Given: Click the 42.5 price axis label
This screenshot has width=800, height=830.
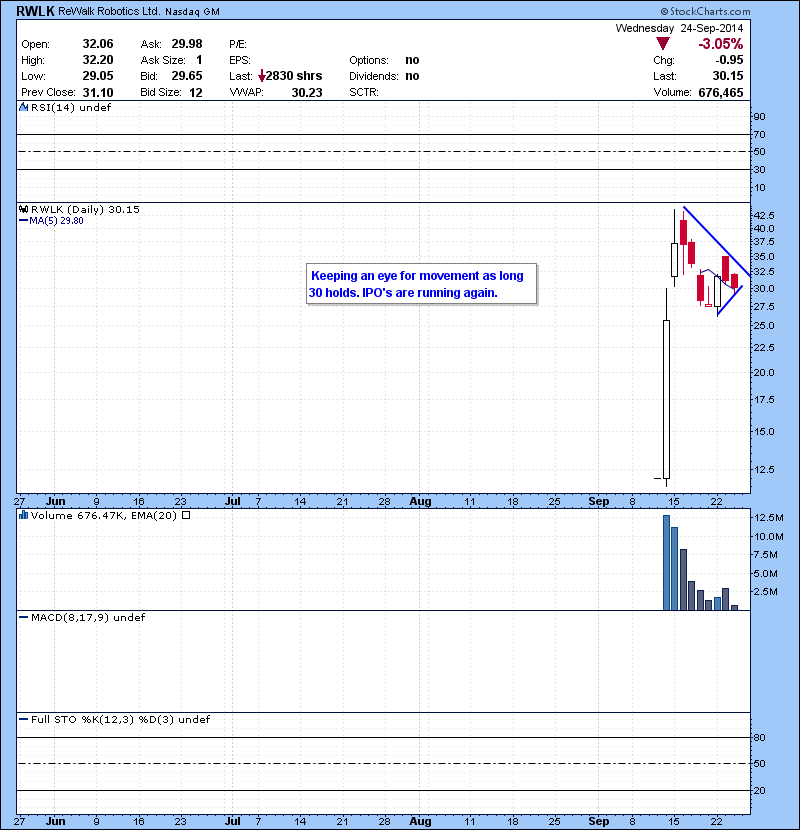Looking at the screenshot, I should 763,215.
